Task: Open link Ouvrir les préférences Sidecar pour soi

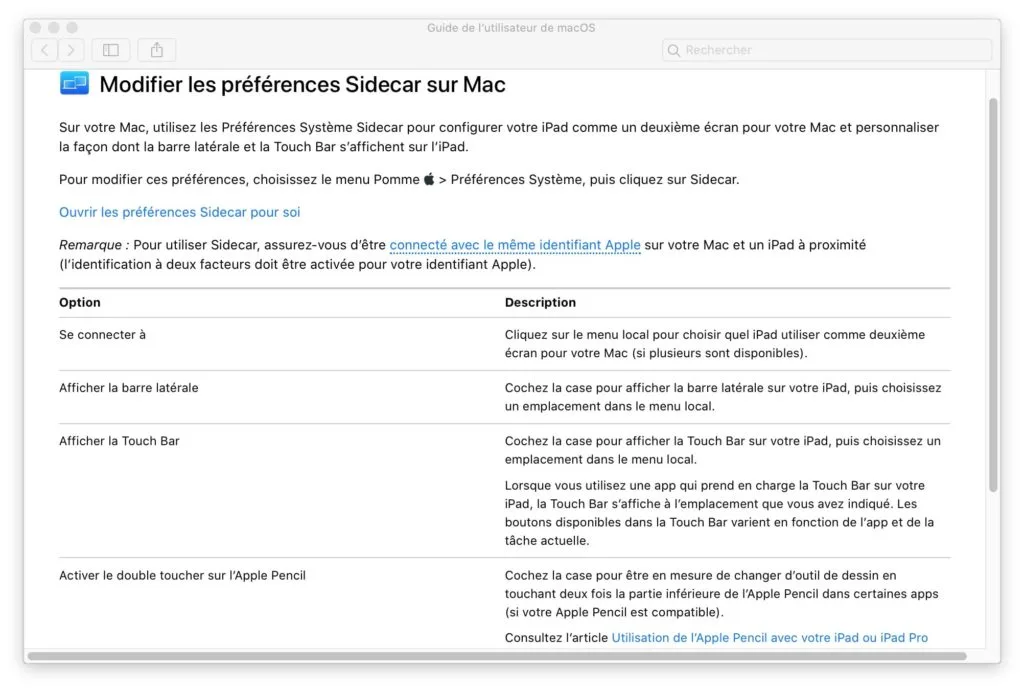Action: point(180,212)
